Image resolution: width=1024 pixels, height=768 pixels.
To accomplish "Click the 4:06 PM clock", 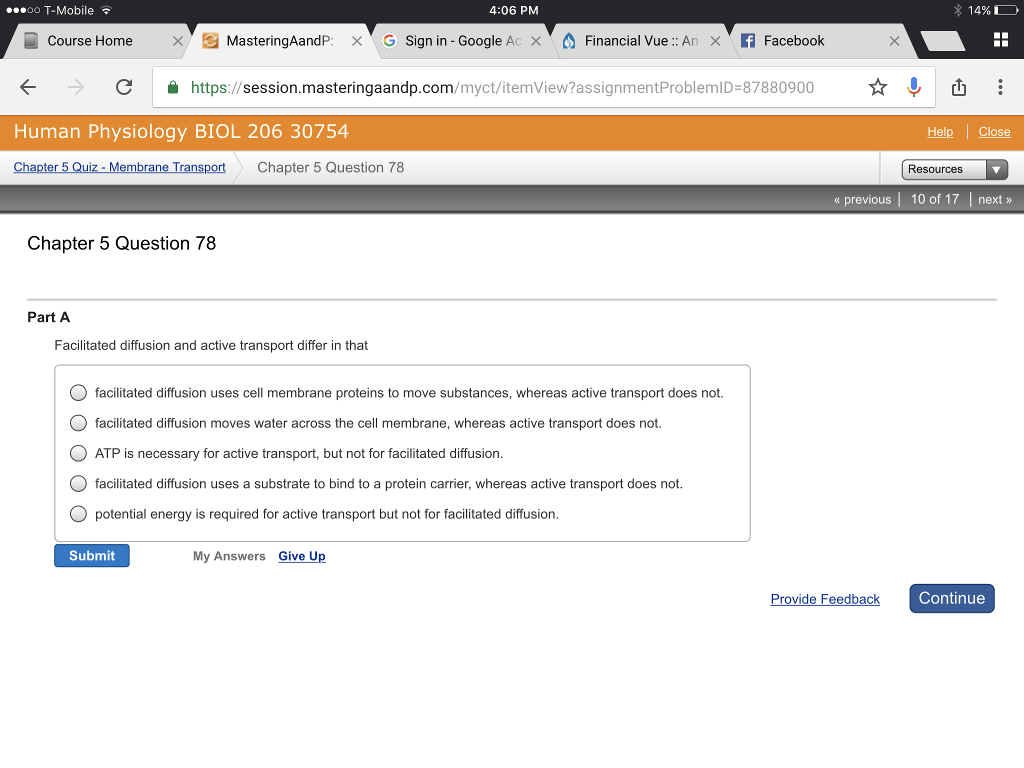I will [x=513, y=10].
